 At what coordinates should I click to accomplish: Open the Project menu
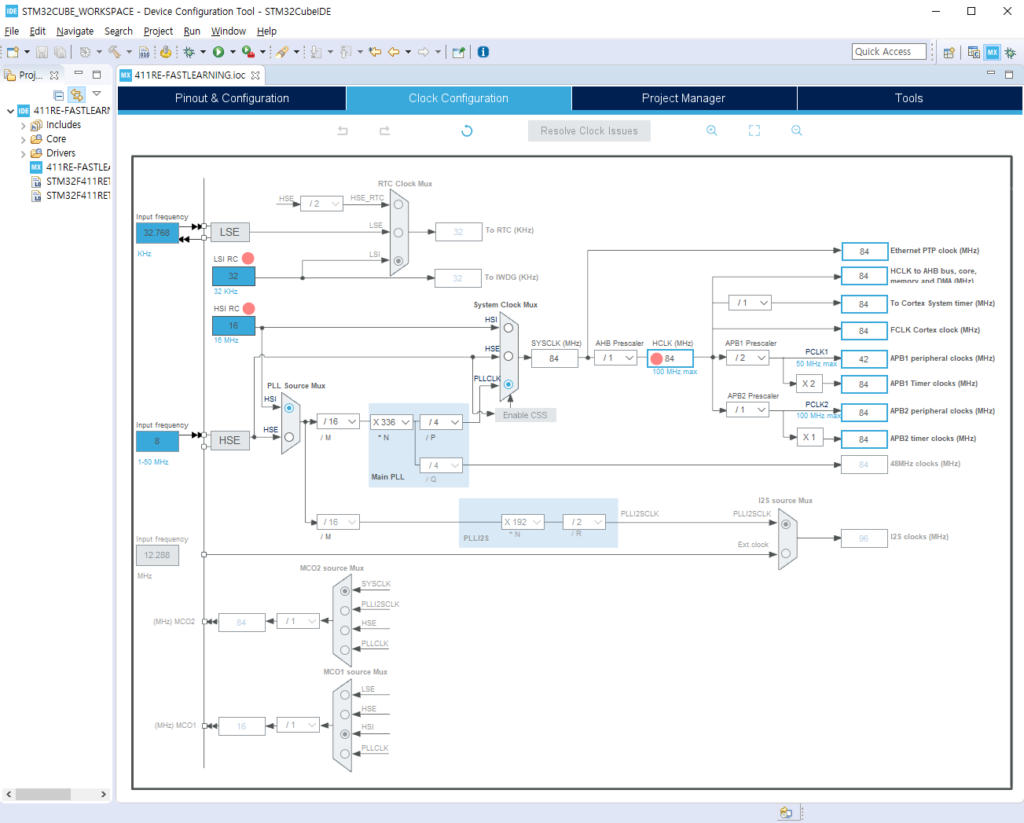click(x=158, y=31)
